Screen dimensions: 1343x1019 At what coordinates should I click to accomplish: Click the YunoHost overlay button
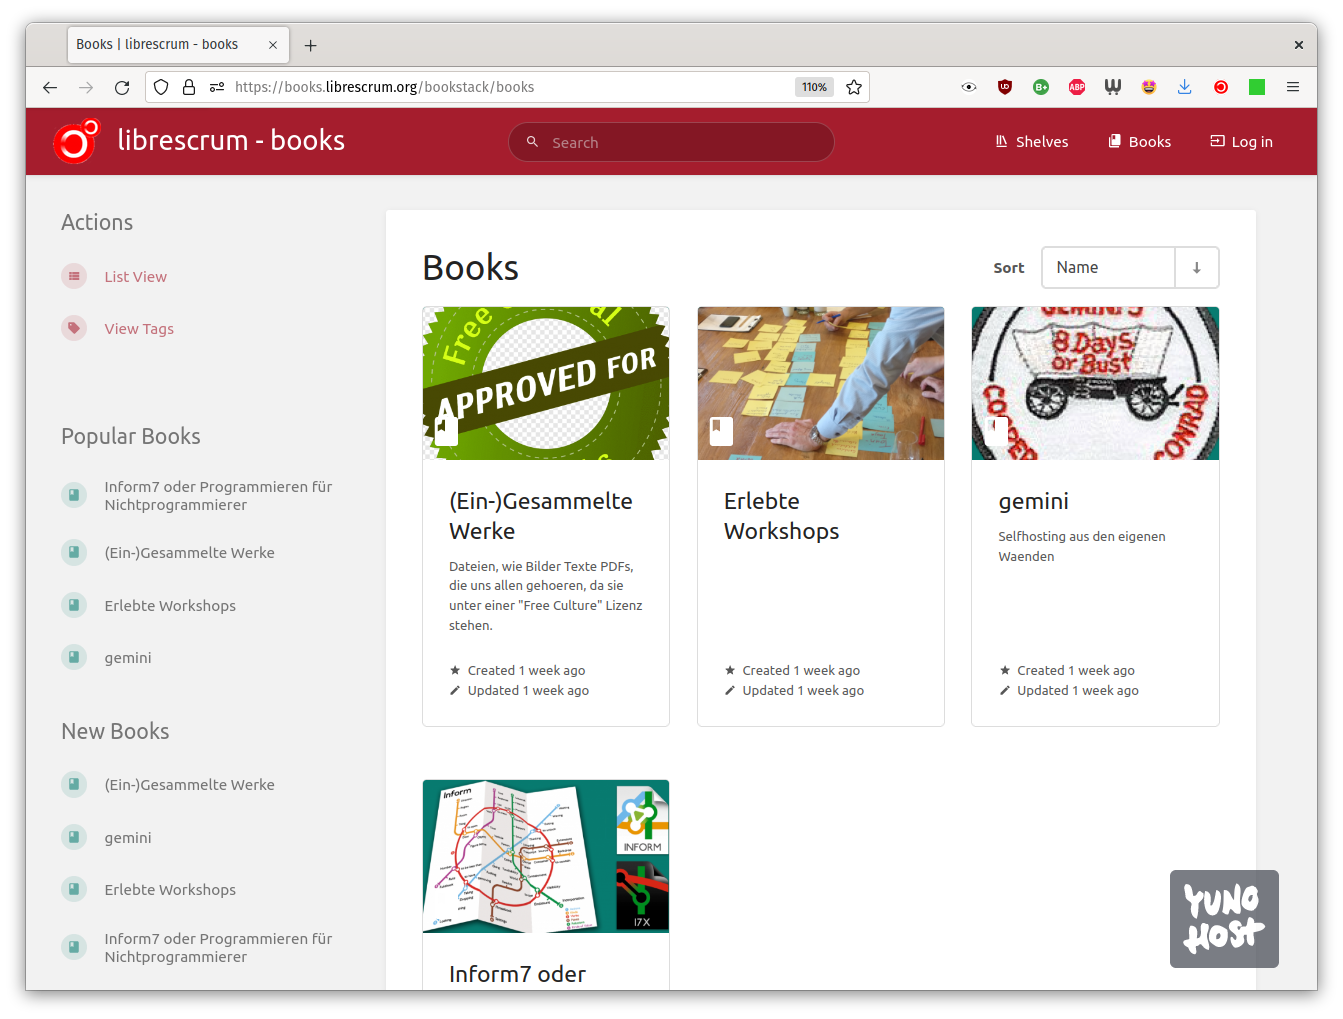[1224, 919]
